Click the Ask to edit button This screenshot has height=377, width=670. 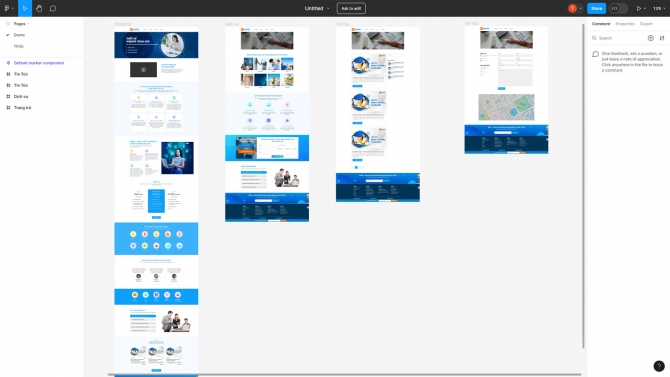tap(351, 8)
